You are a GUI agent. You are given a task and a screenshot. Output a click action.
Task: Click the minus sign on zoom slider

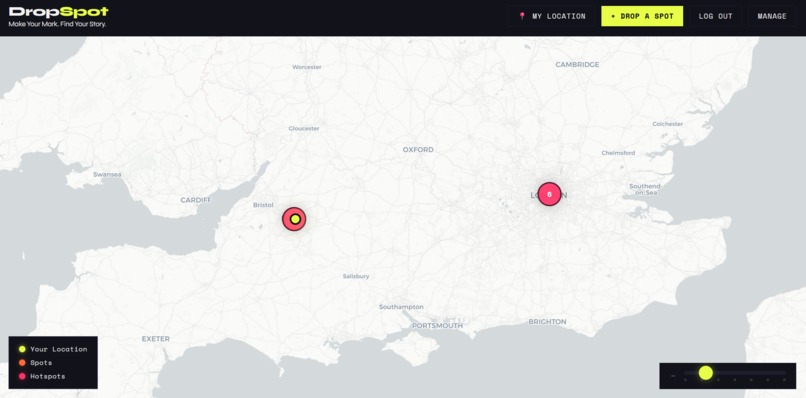(673, 376)
